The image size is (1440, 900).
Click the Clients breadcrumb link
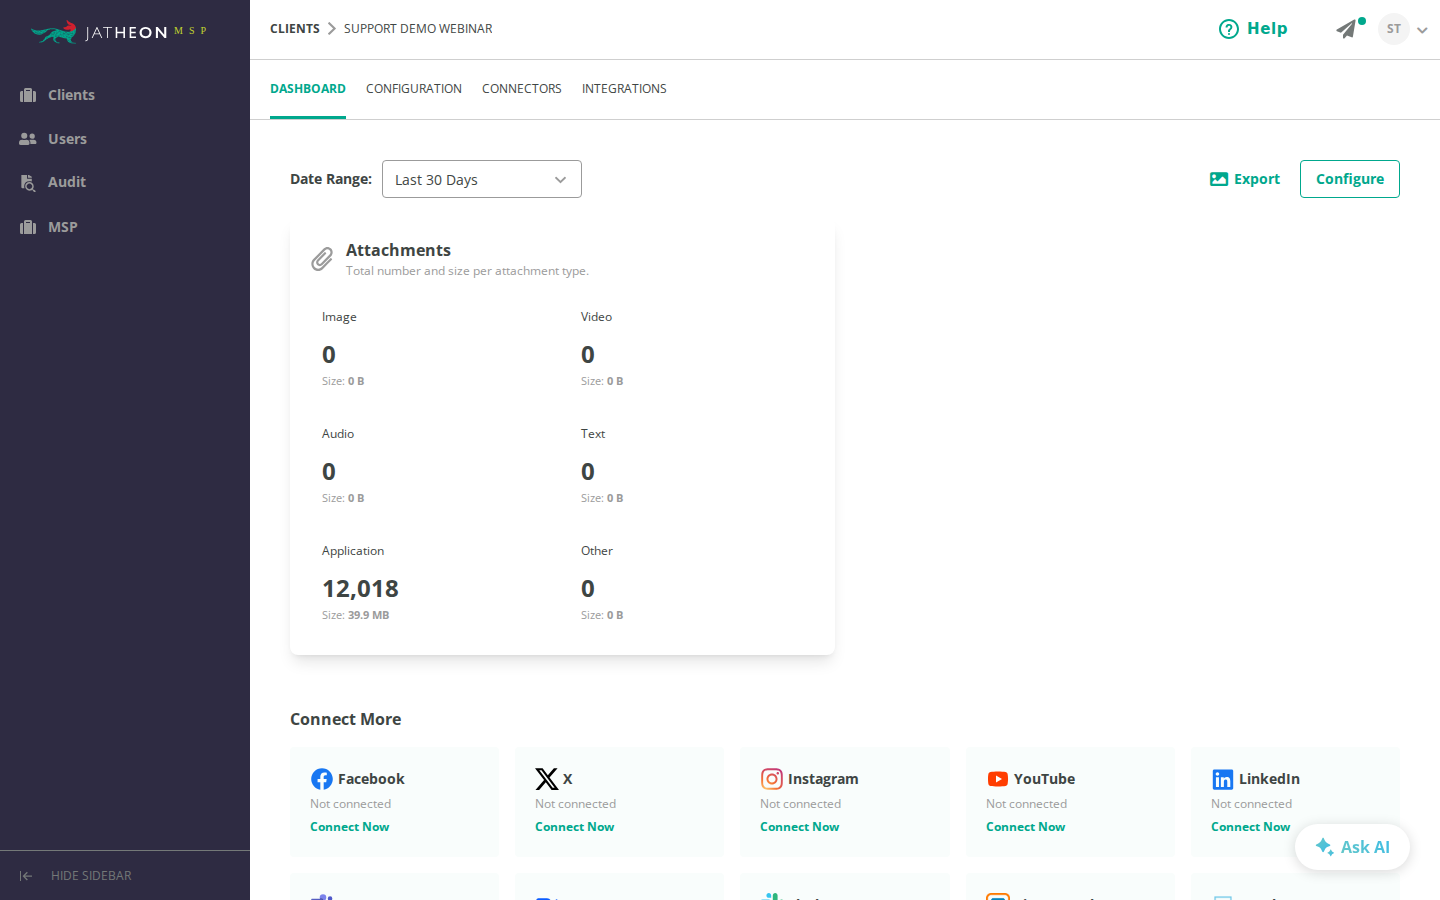295,29
